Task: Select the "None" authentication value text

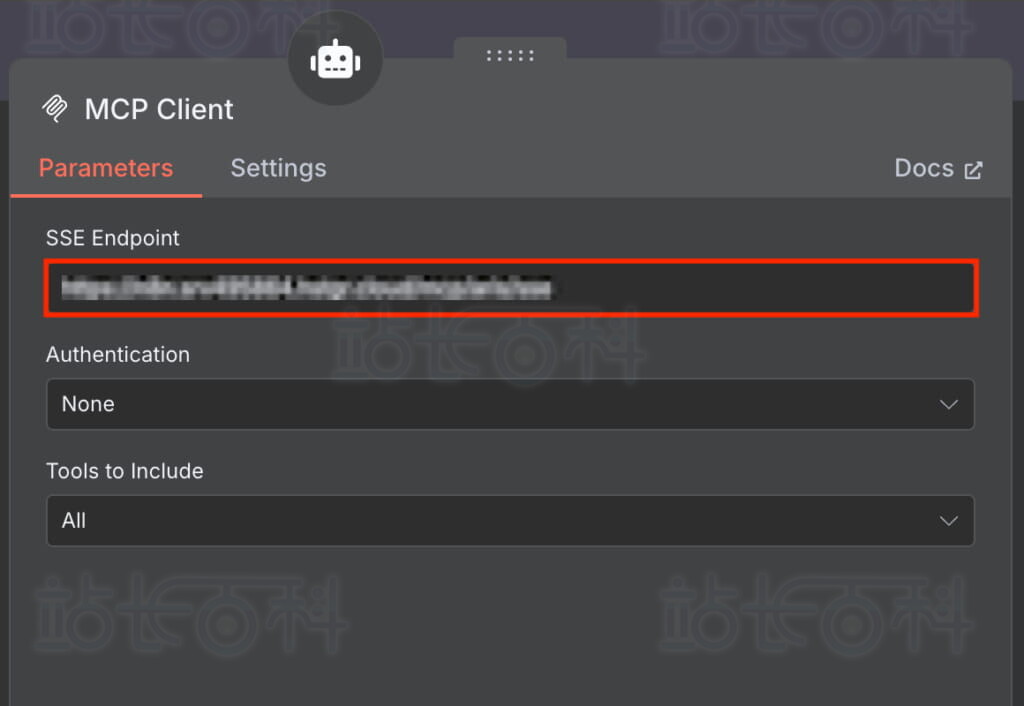Action: point(88,404)
